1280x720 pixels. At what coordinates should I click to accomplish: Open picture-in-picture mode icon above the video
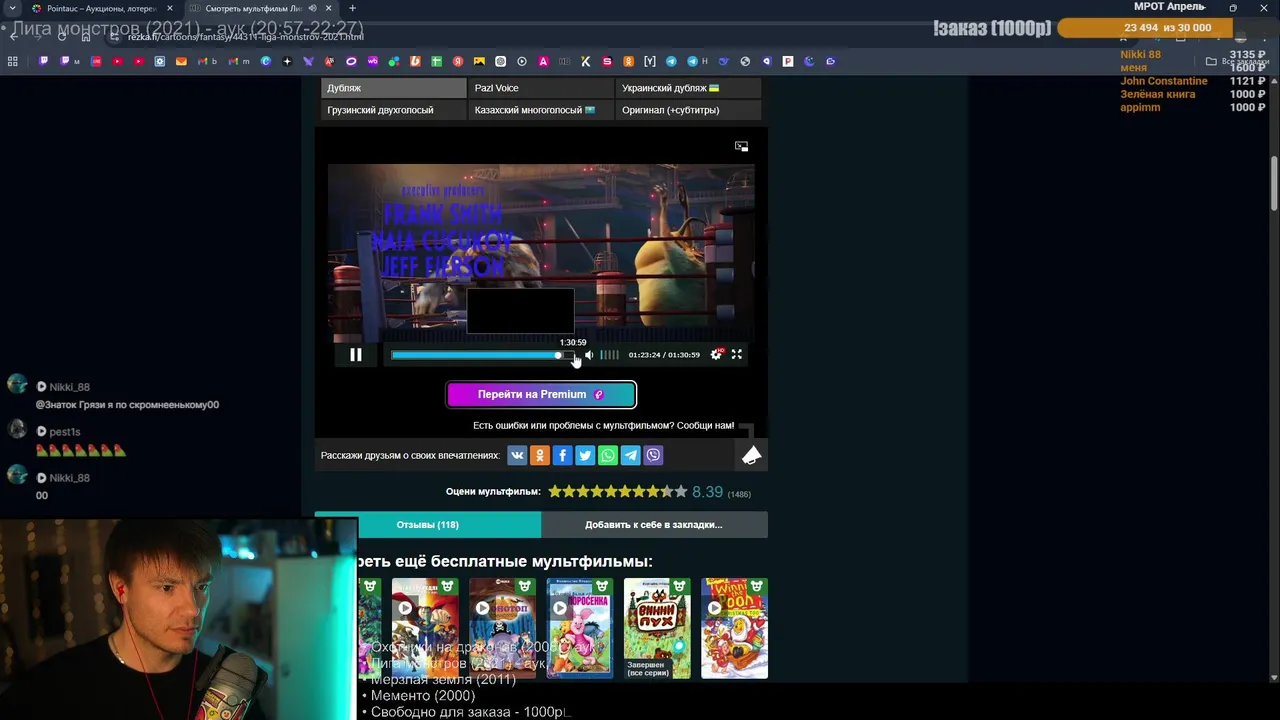(741, 146)
